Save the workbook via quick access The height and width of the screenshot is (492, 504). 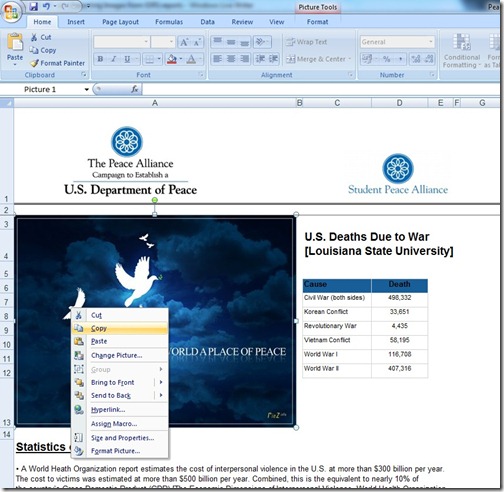[x=33, y=6]
